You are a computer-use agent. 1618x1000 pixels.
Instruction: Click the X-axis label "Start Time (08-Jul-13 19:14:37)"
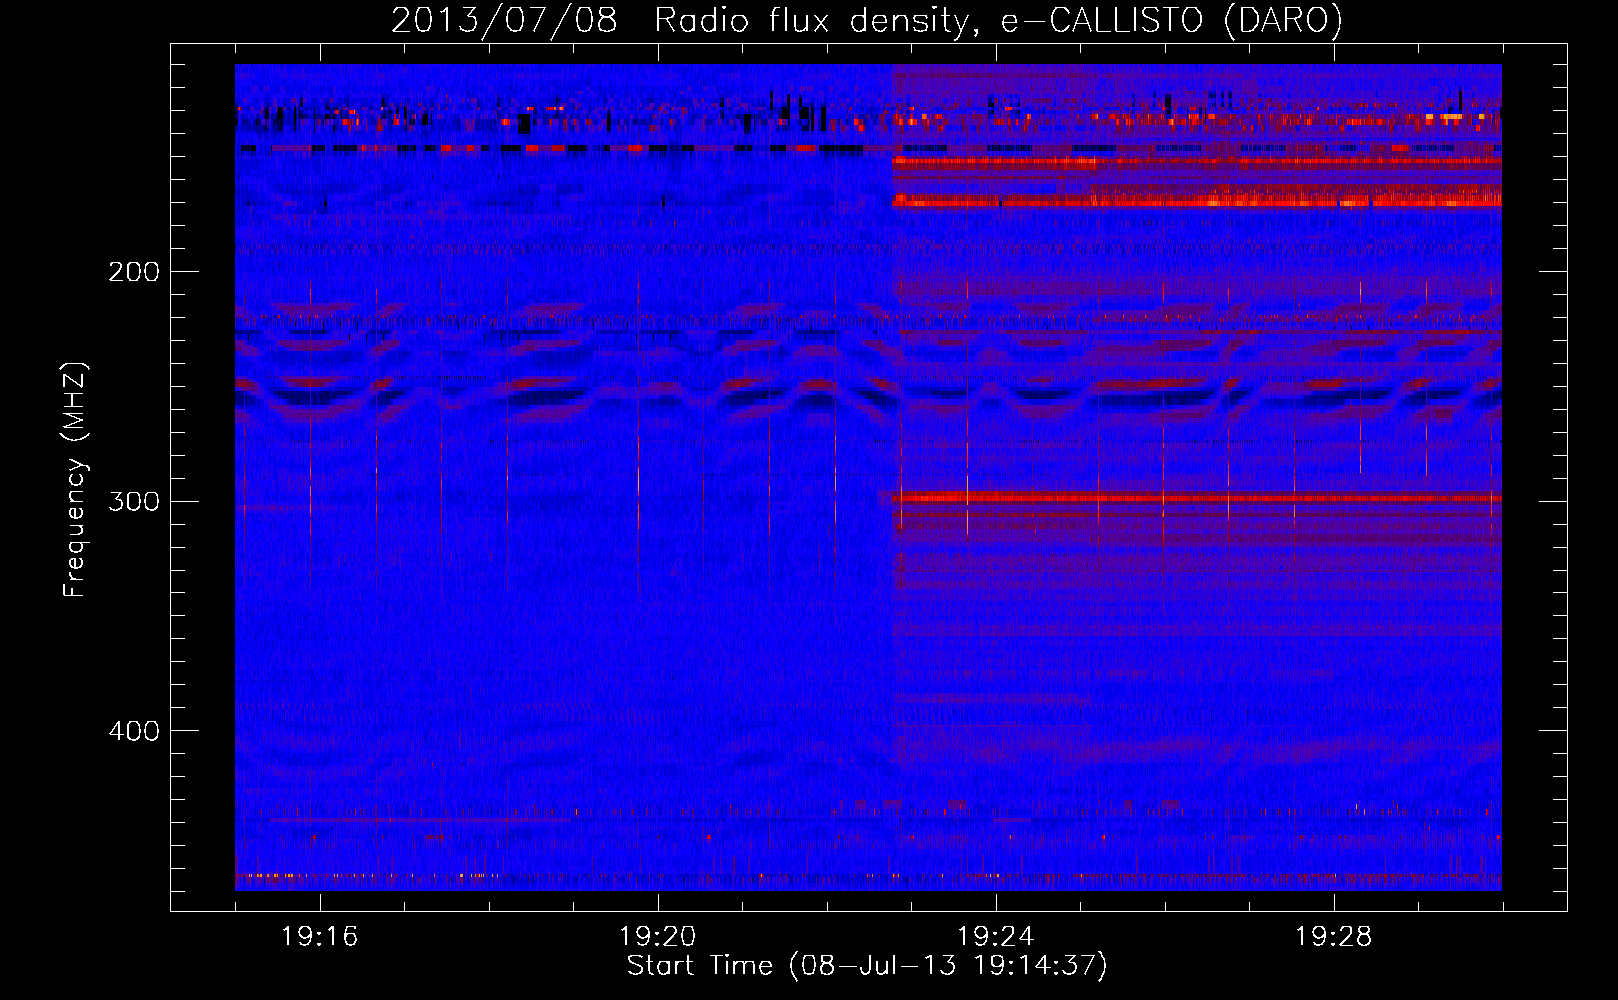(x=867, y=966)
